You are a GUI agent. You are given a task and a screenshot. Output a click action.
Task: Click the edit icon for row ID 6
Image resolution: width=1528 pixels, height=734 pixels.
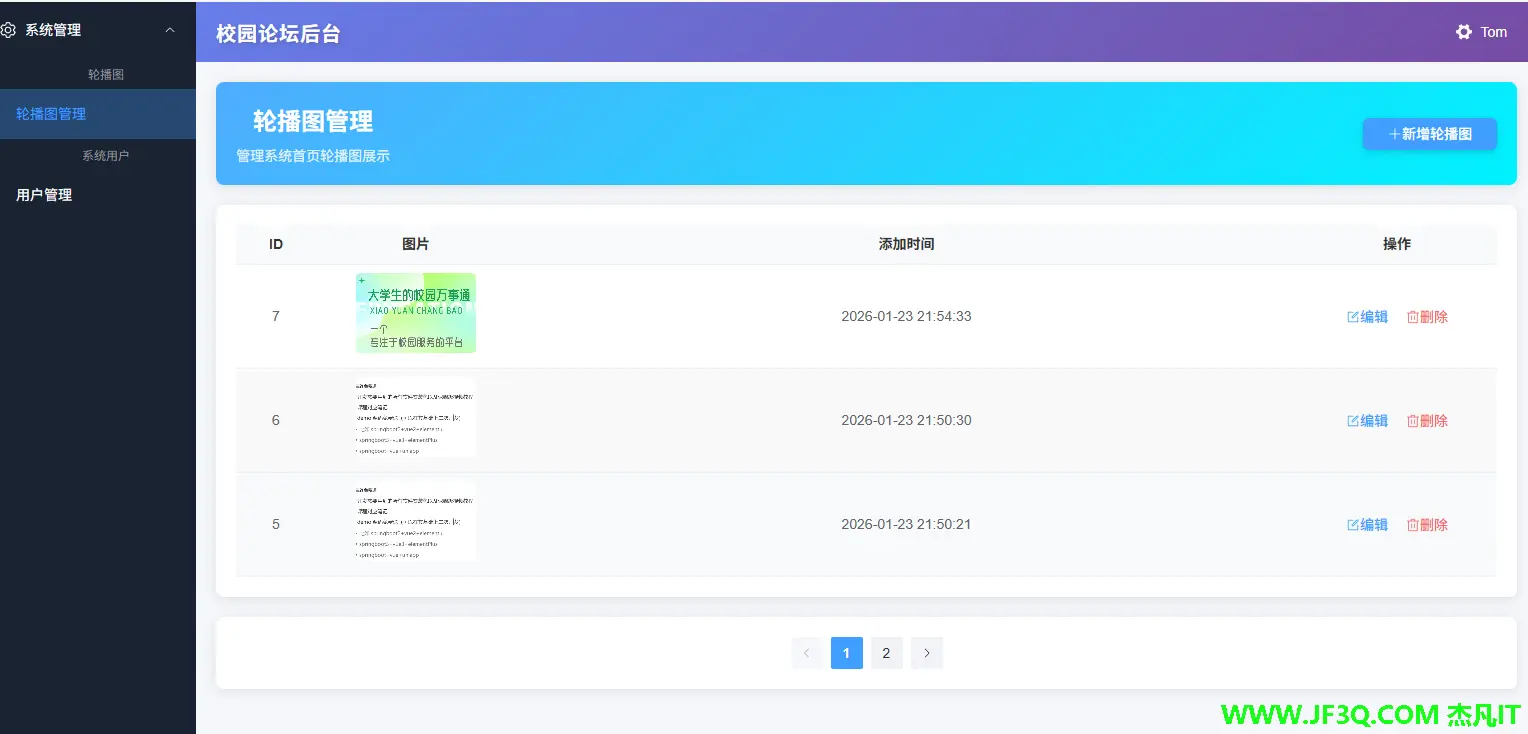coord(1353,421)
